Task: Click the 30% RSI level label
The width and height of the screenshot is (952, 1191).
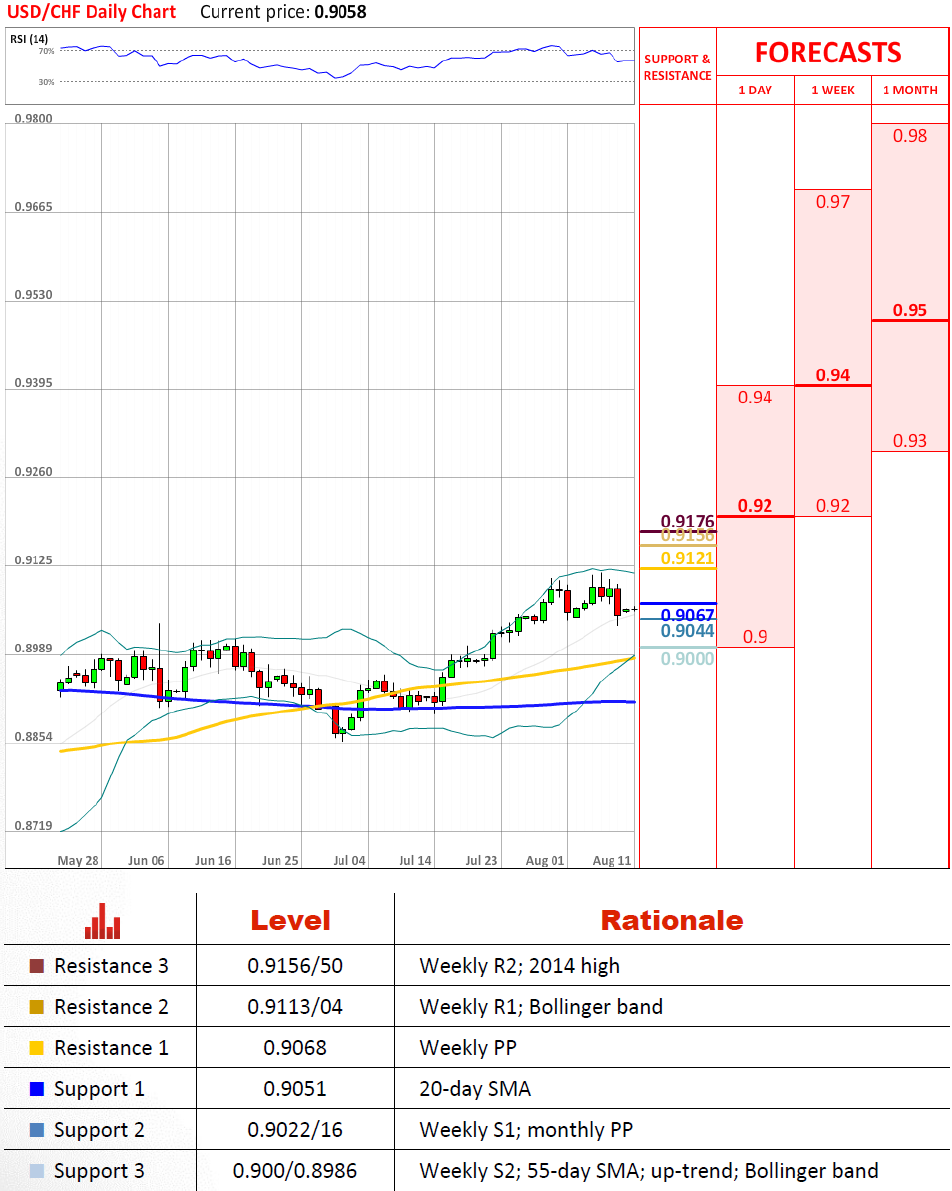Action: click(x=46, y=81)
